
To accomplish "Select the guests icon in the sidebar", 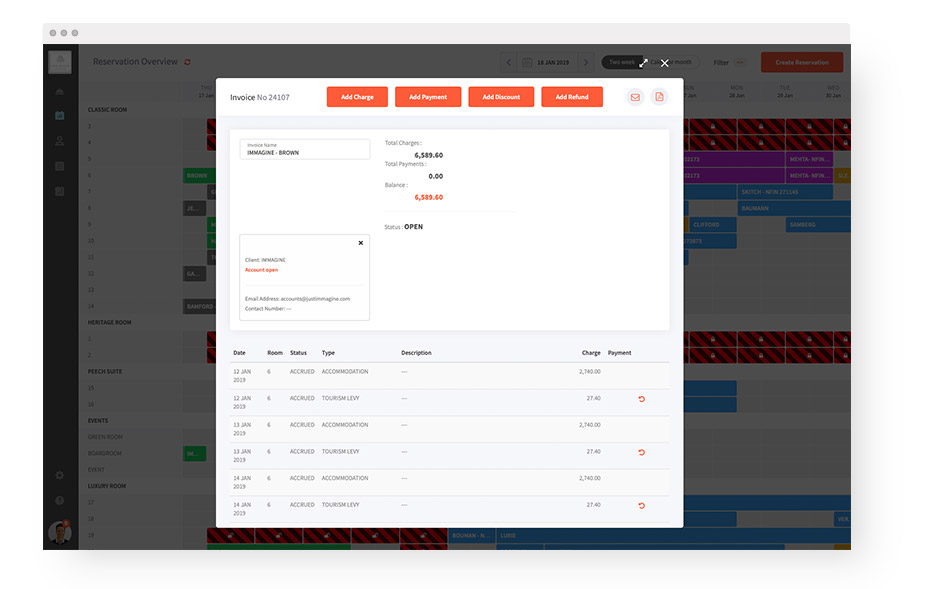I will pos(60,140).
